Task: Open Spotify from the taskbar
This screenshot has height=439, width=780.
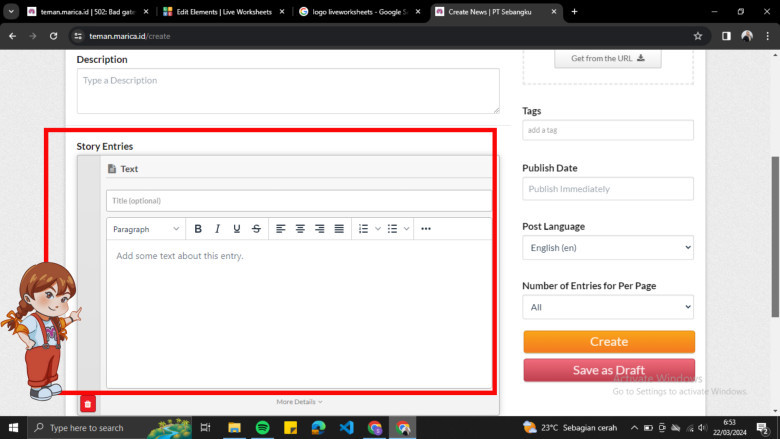Action: tap(262, 427)
